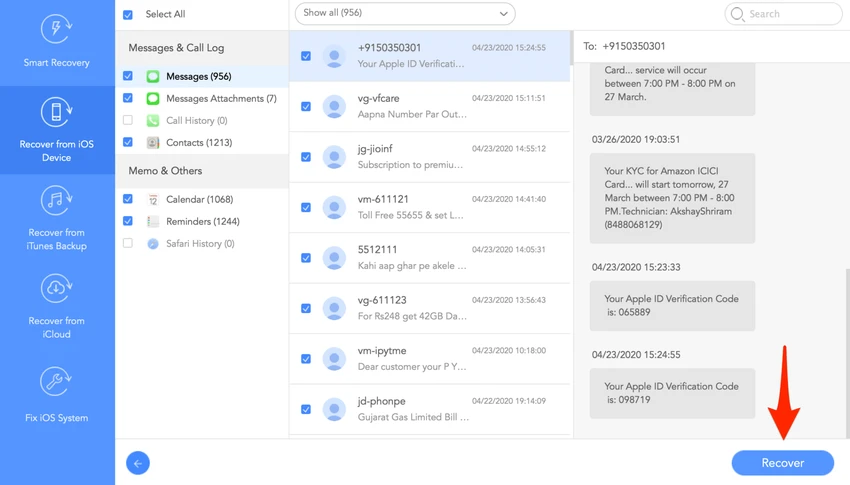
Task: Toggle the Select All checkbox
Action: [128, 15]
